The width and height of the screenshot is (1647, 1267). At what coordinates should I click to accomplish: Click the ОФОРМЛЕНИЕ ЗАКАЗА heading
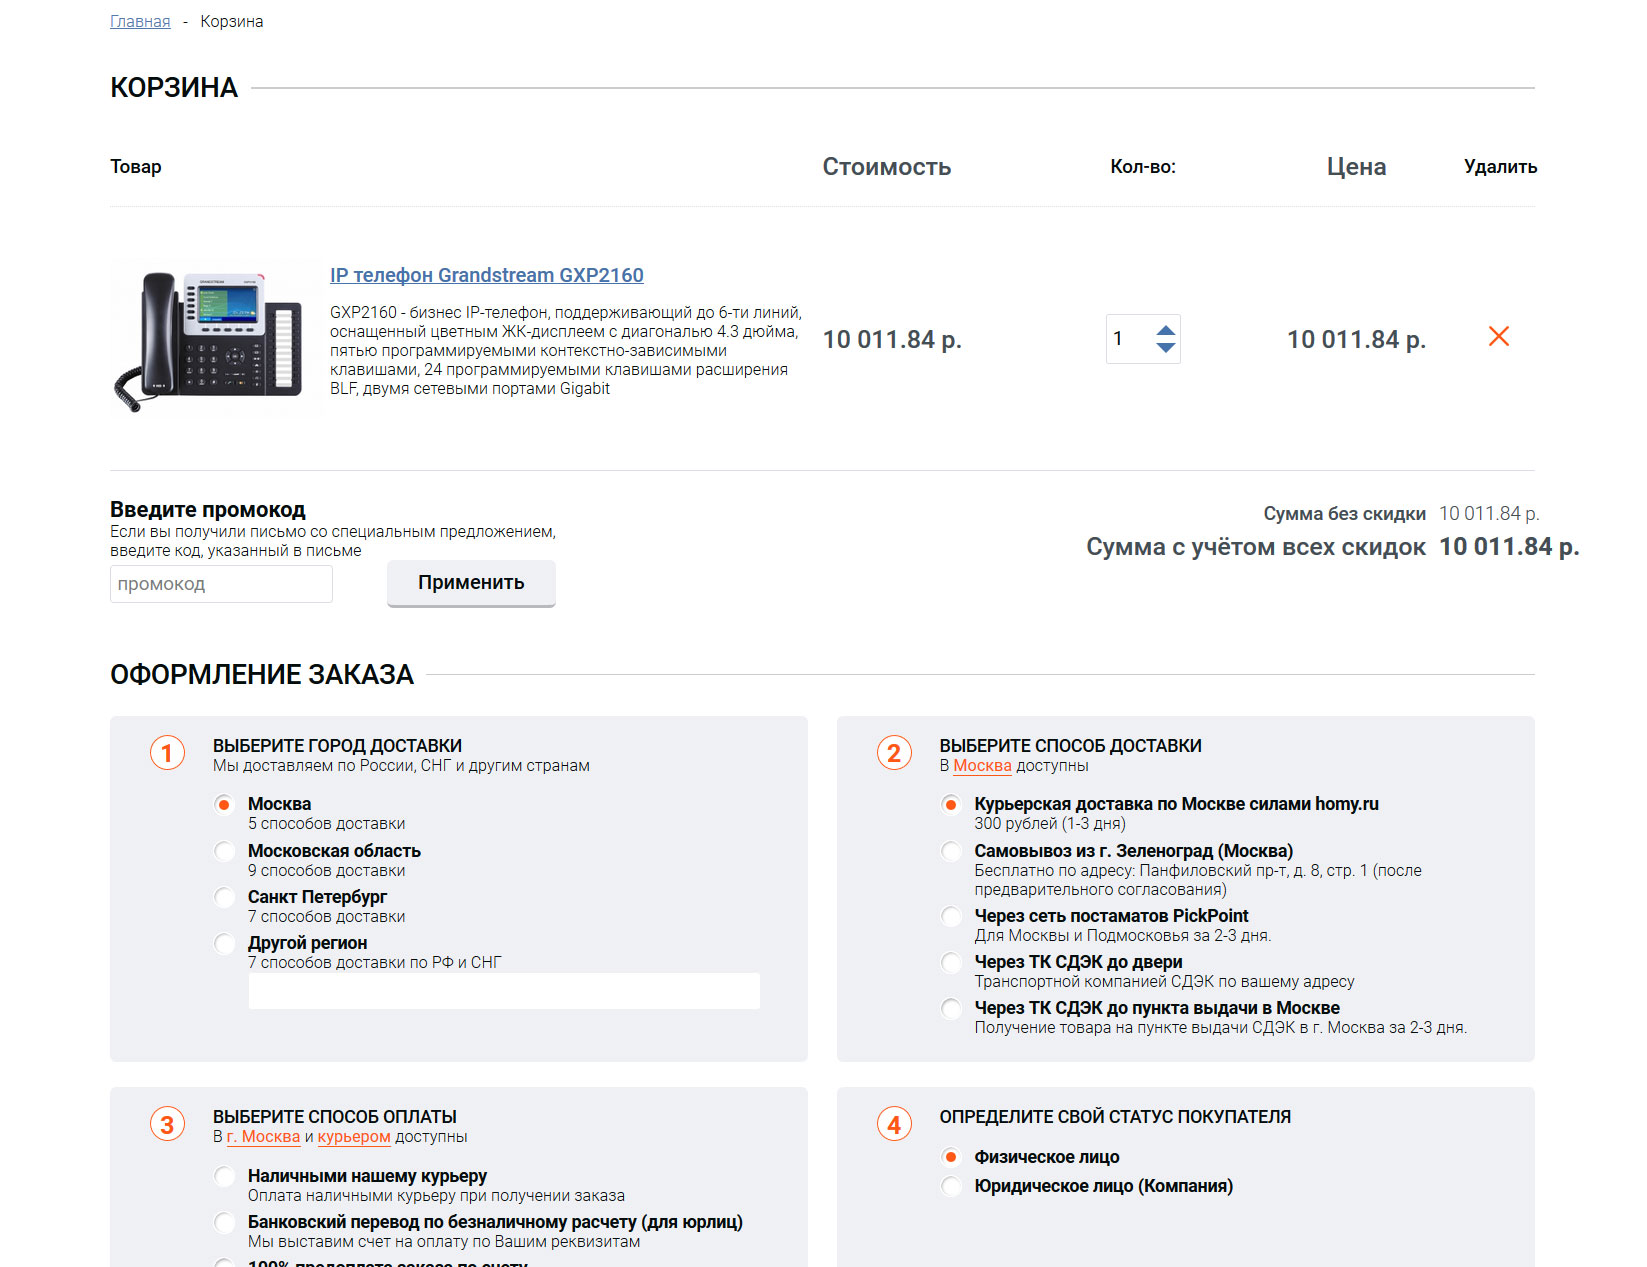point(262,675)
